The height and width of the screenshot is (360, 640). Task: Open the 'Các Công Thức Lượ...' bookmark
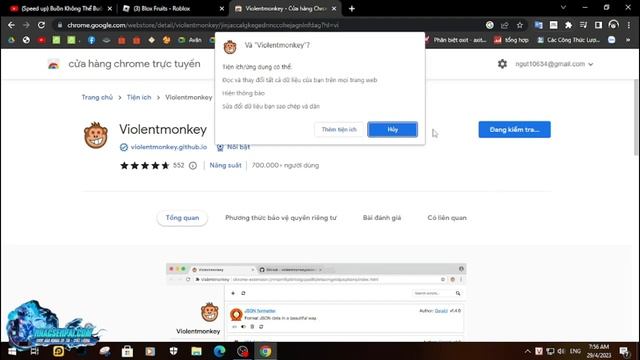click(x=569, y=40)
